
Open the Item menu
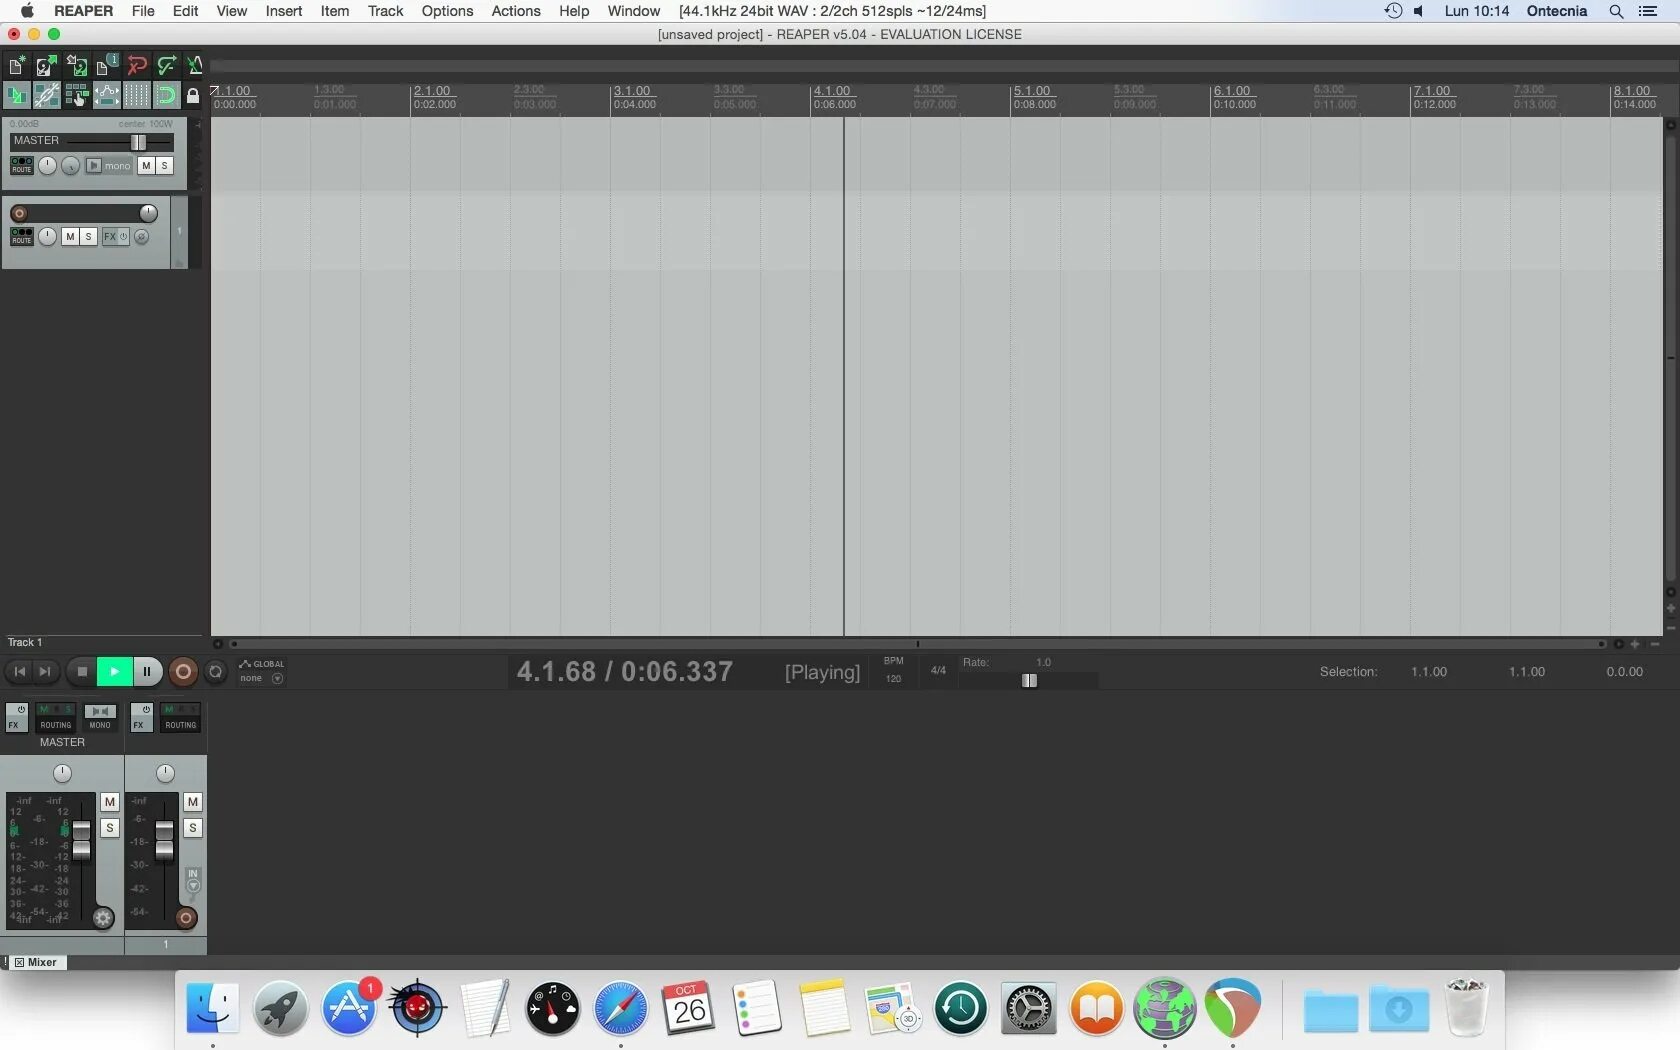[x=335, y=11]
